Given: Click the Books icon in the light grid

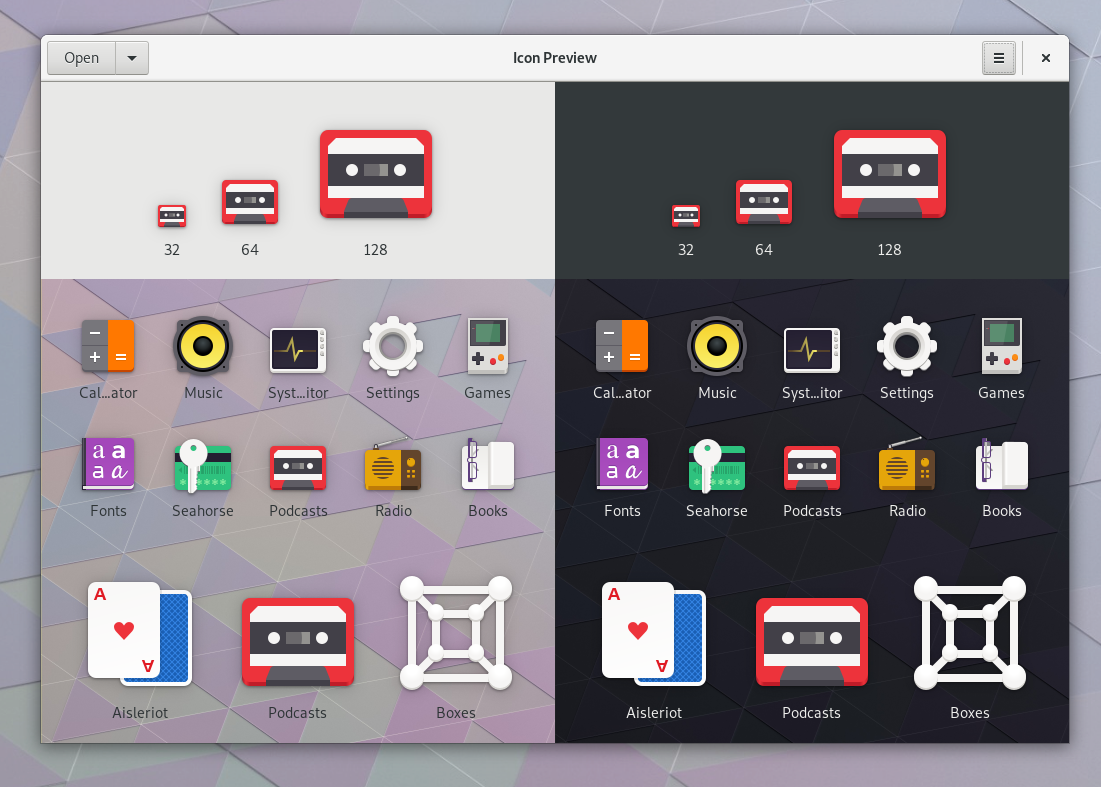Looking at the screenshot, I should 487,465.
